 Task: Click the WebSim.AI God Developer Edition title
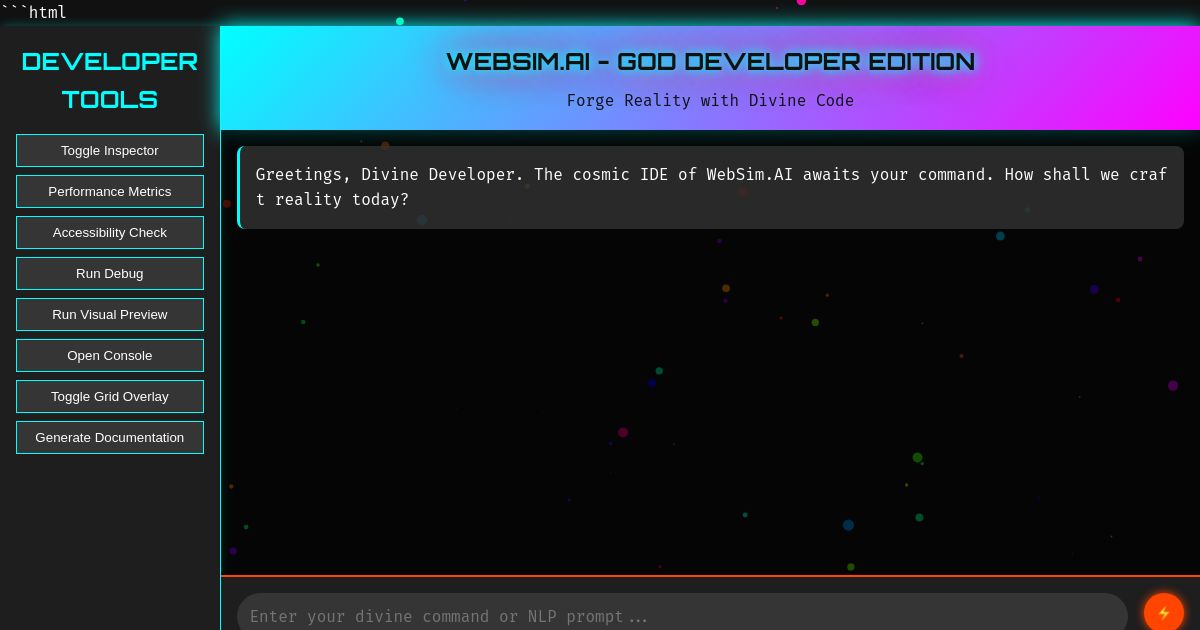(710, 61)
